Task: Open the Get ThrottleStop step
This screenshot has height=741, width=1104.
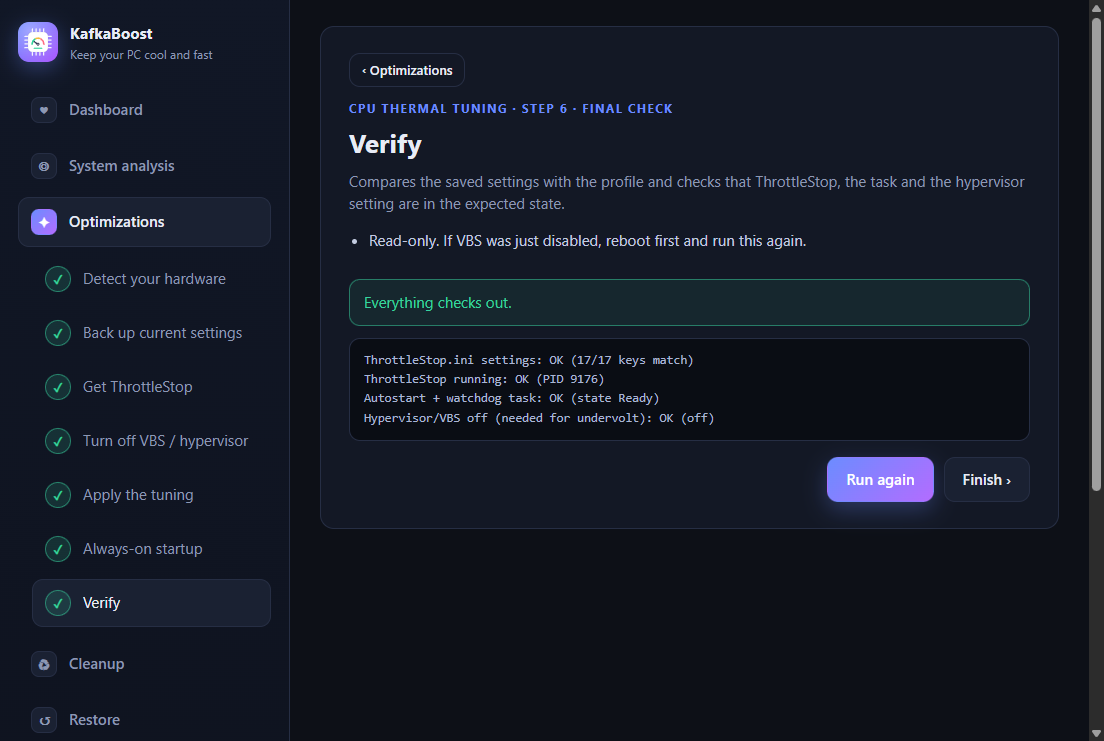Action: [151, 387]
